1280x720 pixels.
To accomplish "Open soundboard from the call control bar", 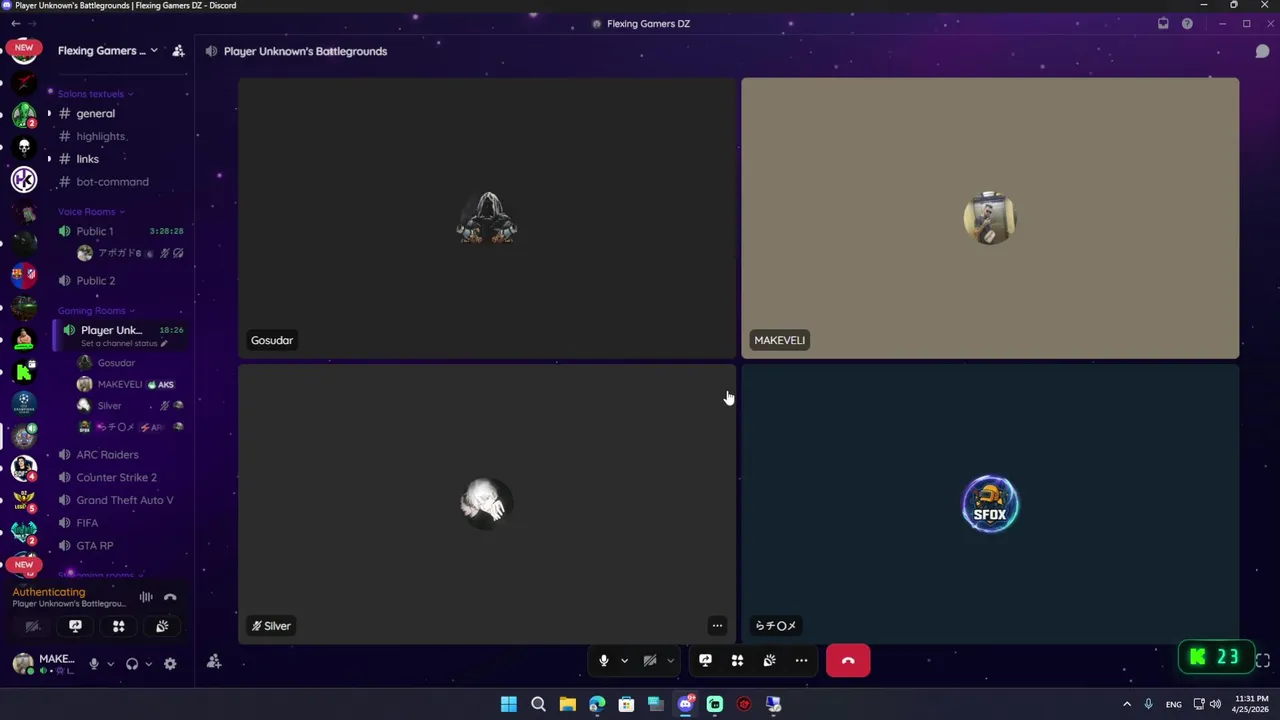I will click(769, 660).
